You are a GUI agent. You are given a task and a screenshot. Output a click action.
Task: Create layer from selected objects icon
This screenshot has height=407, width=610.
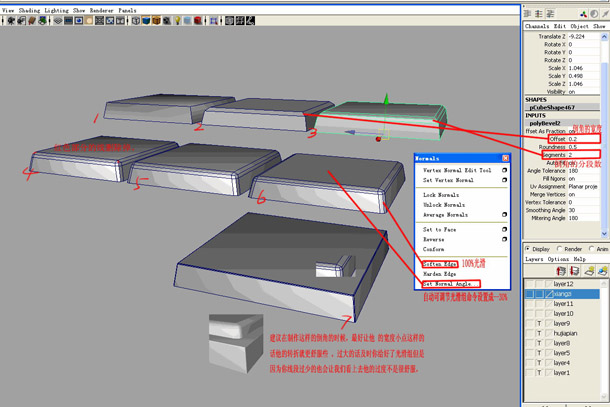[603, 270]
